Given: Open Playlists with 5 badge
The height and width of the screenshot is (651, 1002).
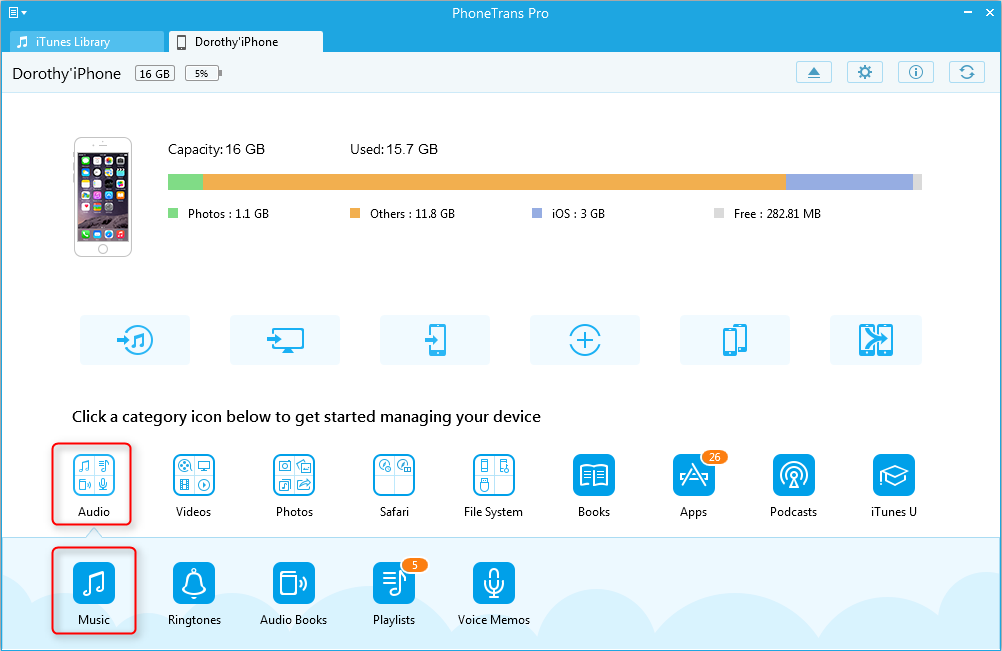Looking at the screenshot, I should click(x=394, y=583).
